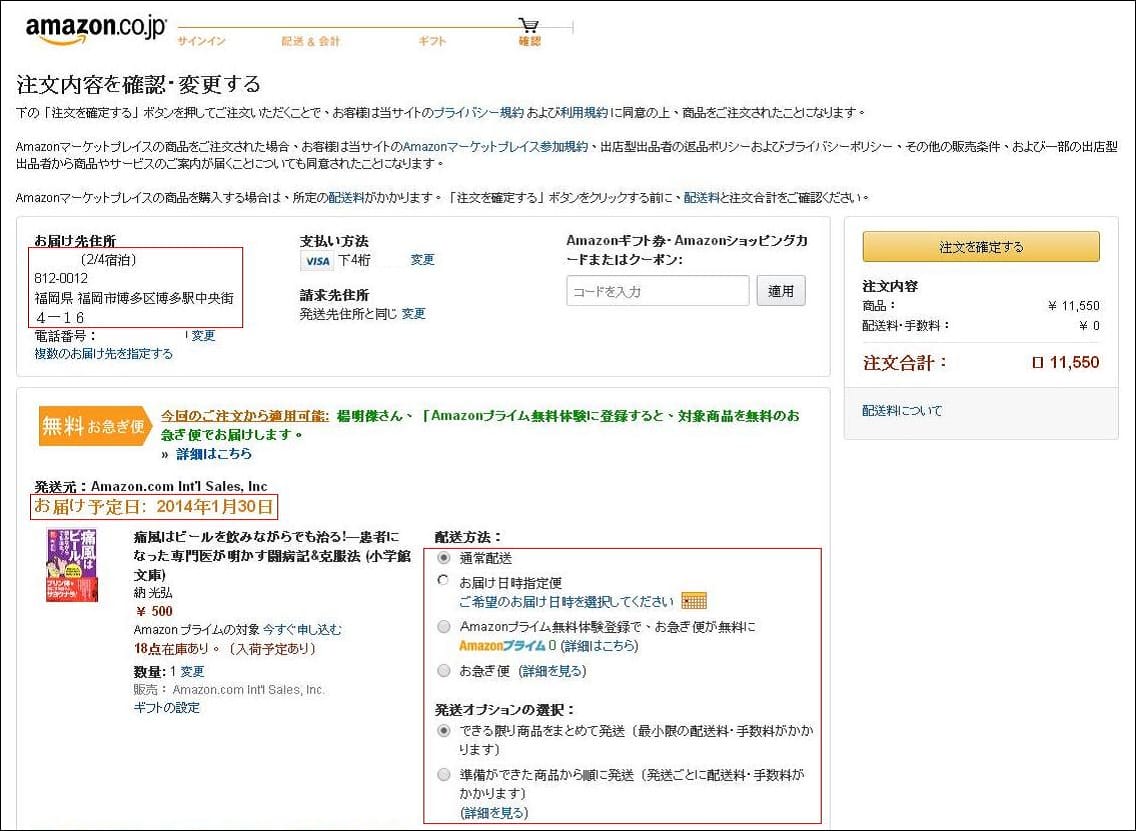Click 変更 next to the payment method
The image size is (1136, 831).
coord(422,259)
